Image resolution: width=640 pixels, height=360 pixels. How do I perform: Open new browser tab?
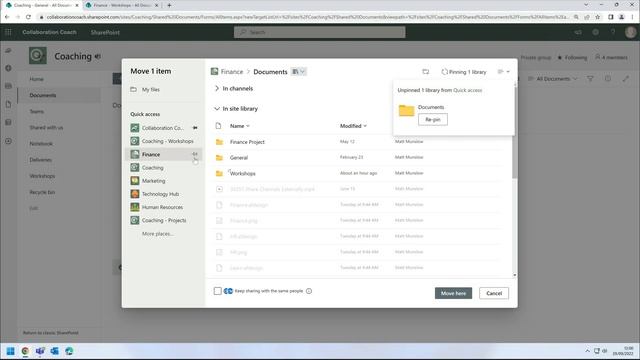[x=169, y=5]
